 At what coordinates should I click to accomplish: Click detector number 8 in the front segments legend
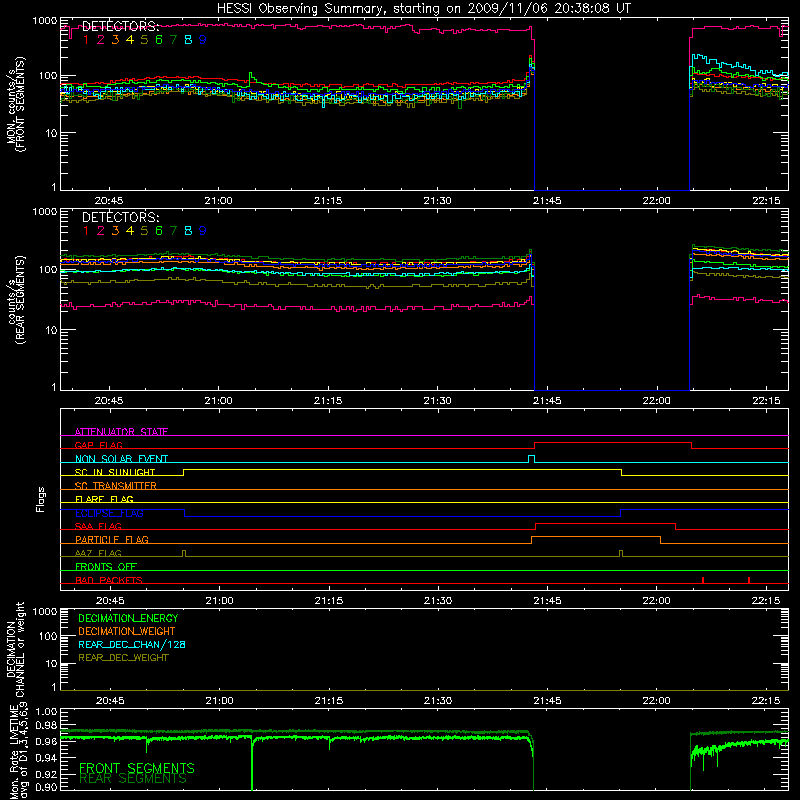(188, 40)
